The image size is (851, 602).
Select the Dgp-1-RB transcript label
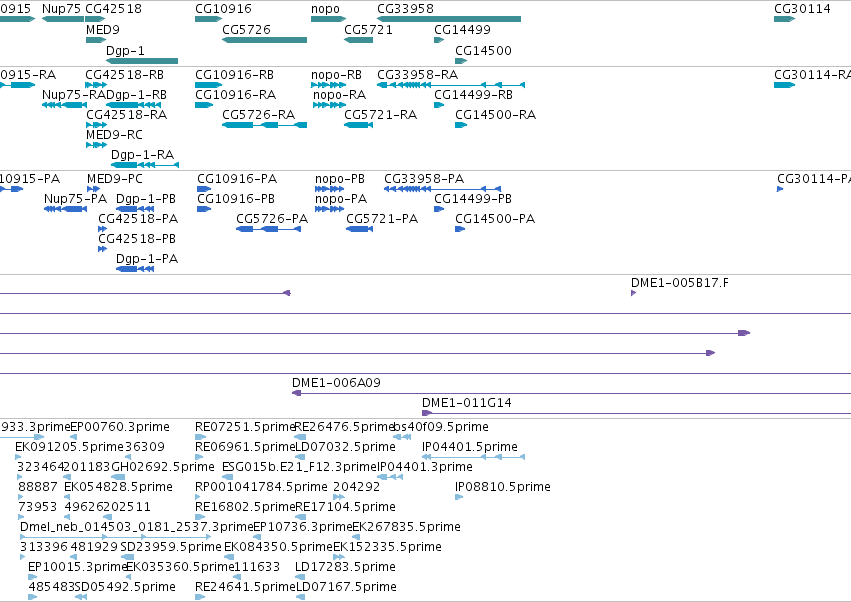[136, 94]
